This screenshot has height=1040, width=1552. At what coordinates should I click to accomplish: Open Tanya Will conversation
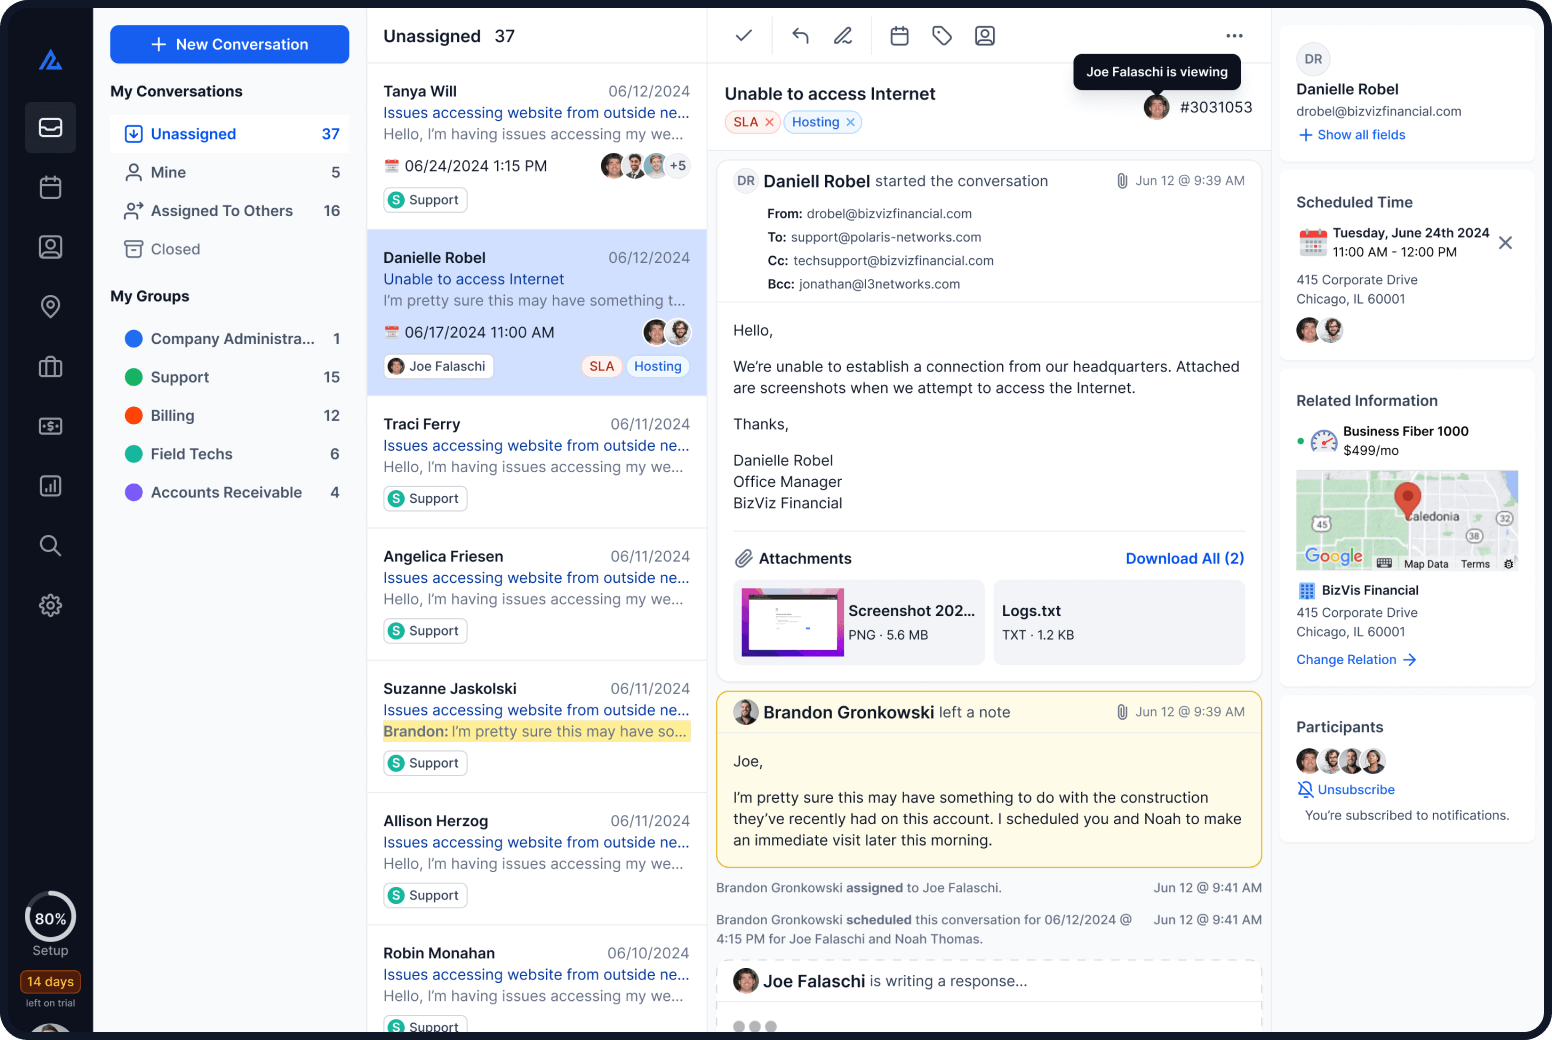click(x=537, y=147)
